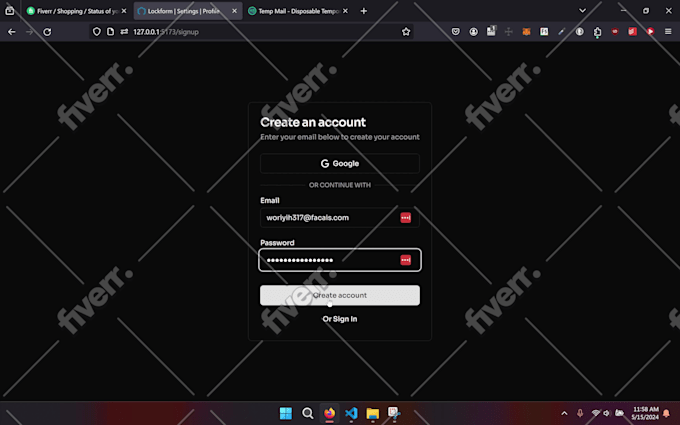The width and height of the screenshot is (680, 425).
Task: Open a new browser tab
Action: click(x=364, y=11)
